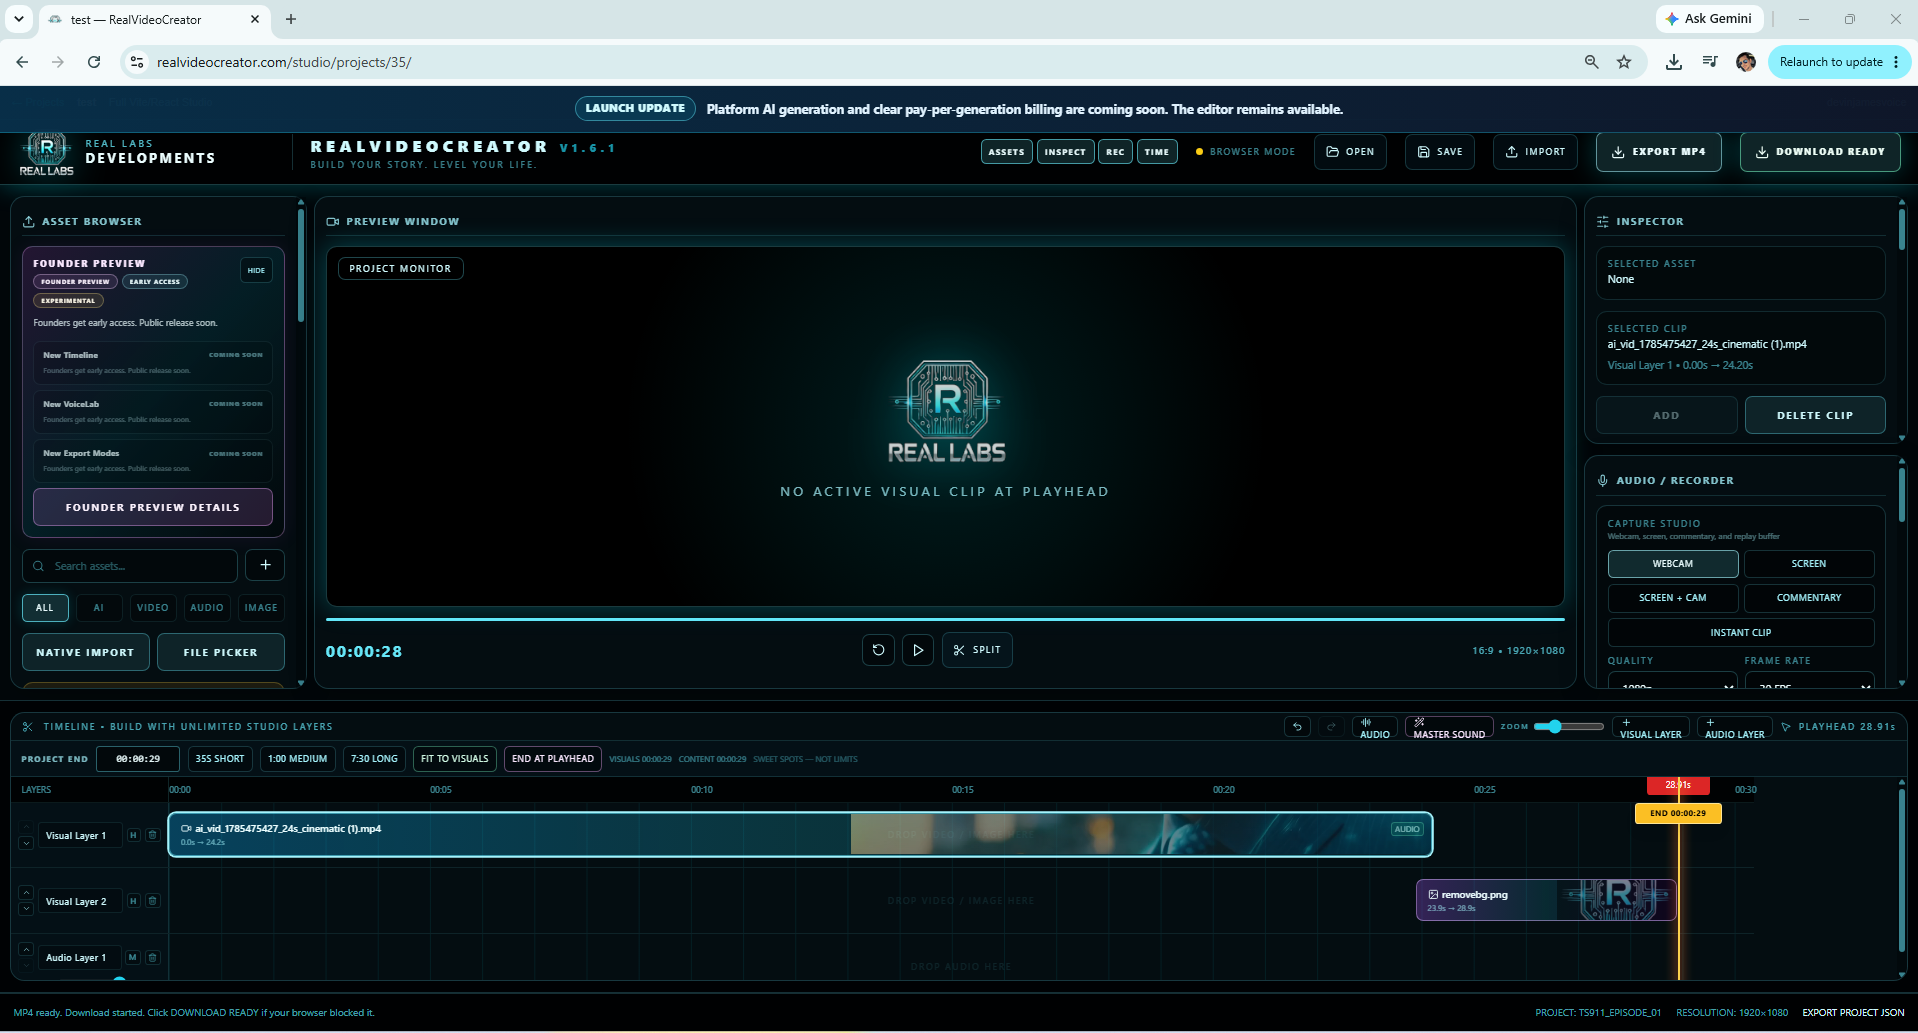This screenshot has height=1033, width=1918.
Task: Play the preview
Action: pyautogui.click(x=918, y=650)
